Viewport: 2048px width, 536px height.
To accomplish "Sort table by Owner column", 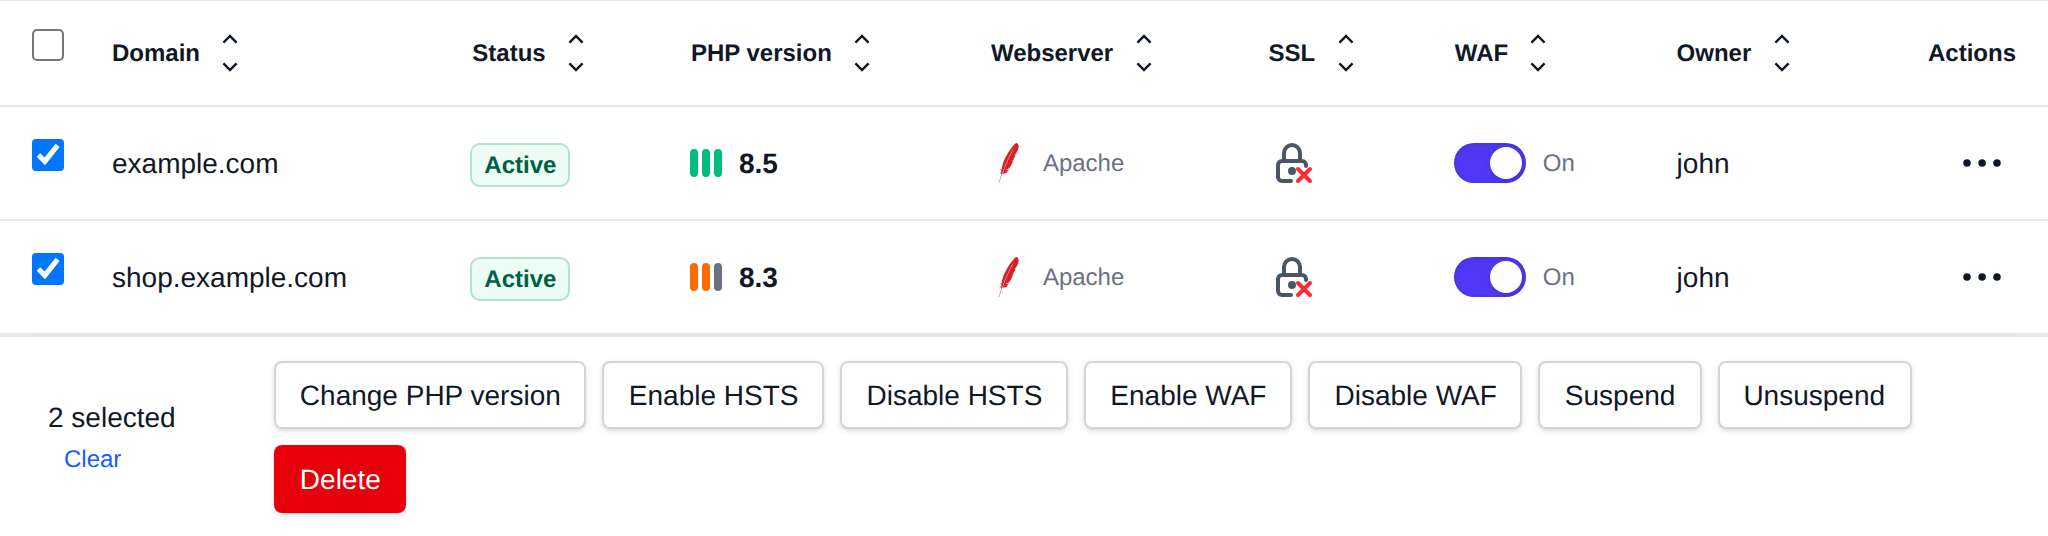I will 1782,53.
